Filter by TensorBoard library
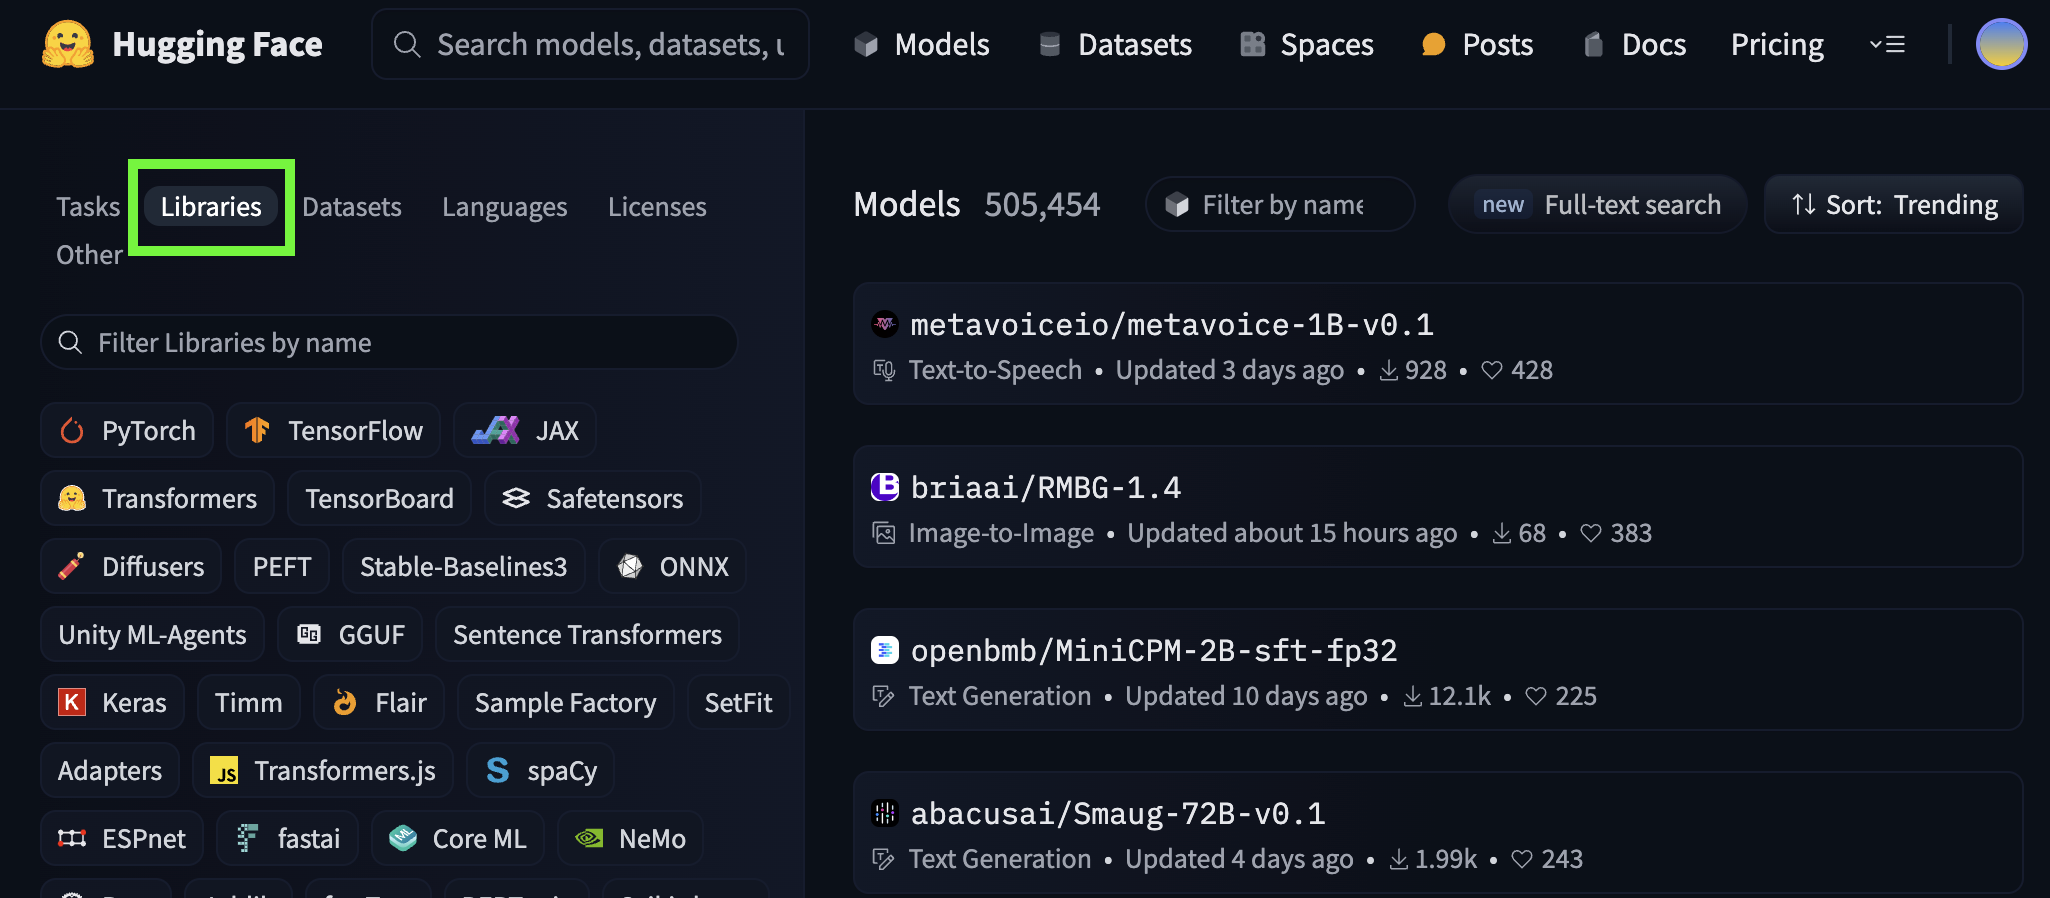Viewport: 2050px width, 898px height. tap(379, 499)
